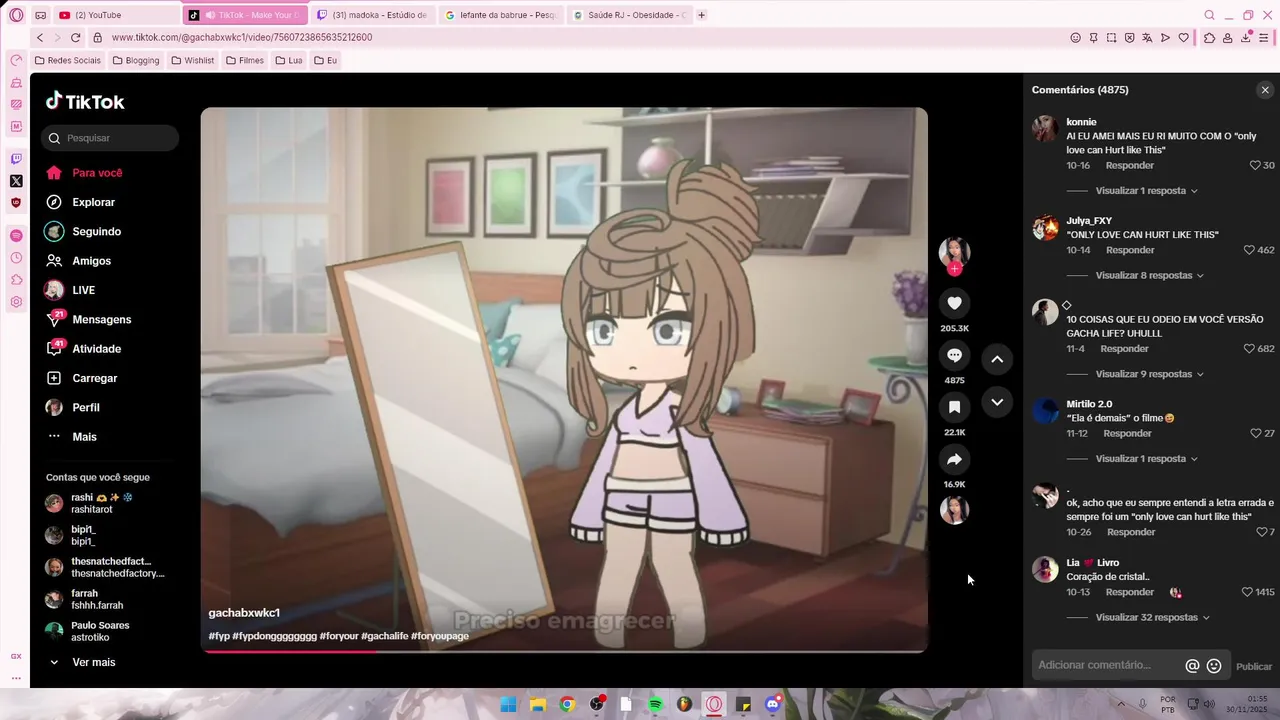Screen dimensions: 1280x720
Task: Open Spotify from Windows taskbar
Action: click(x=655, y=704)
